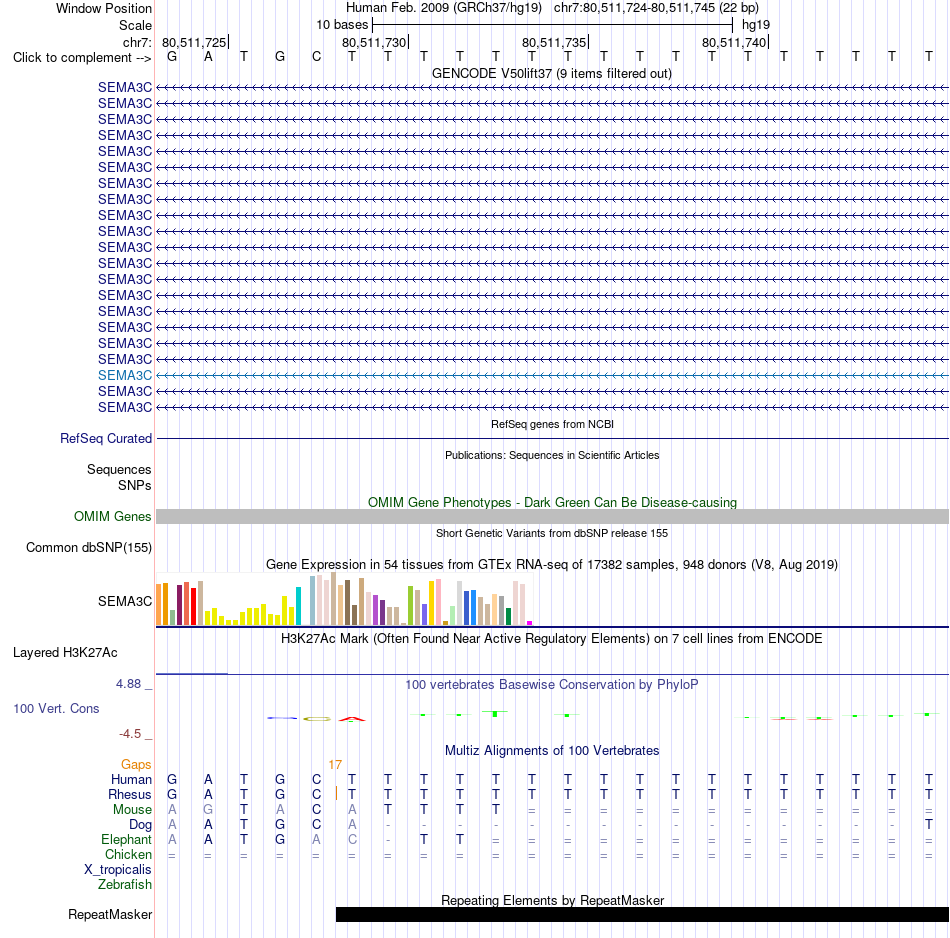Click the 80,511,725 position marker
The height and width of the screenshot is (938, 950).
(194, 42)
